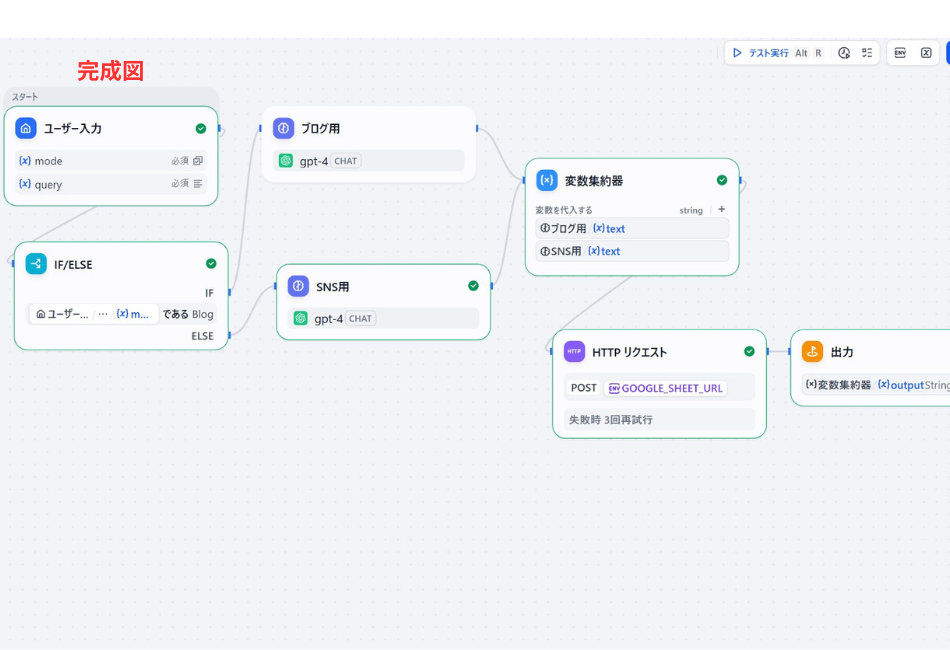Viewport: 950px width, 650px height.
Task: Select the CHAT tag on the ブログ用 model
Action: (344, 160)
